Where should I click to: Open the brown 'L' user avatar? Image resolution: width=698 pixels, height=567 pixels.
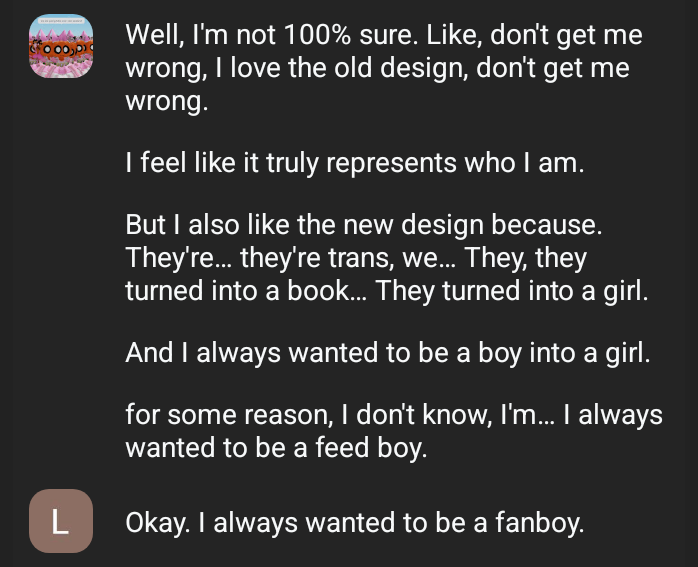60,521
